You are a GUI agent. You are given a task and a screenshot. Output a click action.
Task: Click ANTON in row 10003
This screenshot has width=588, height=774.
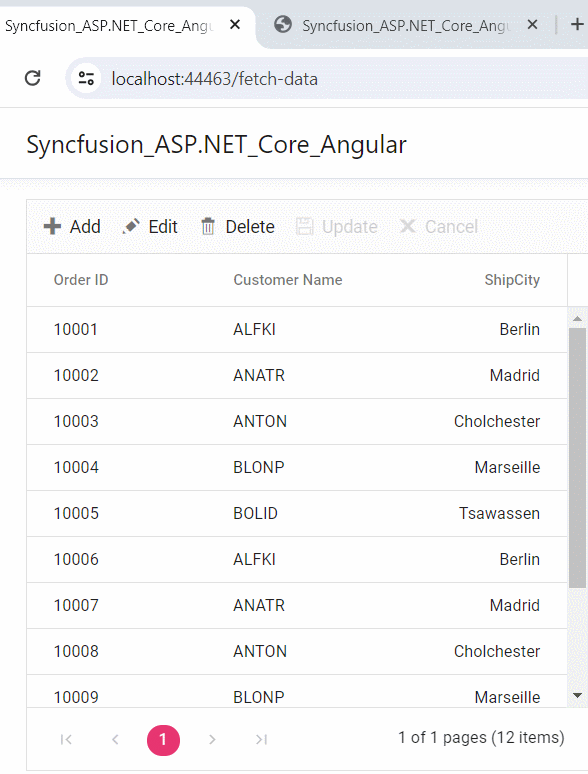(x=260, y=421)
